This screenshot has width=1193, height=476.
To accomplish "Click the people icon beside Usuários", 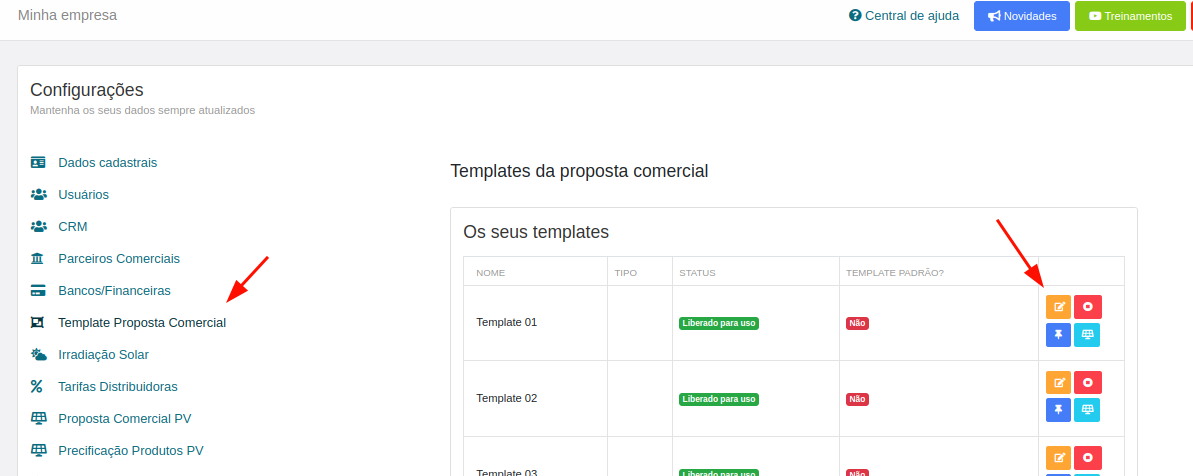I will pos(38,195).
